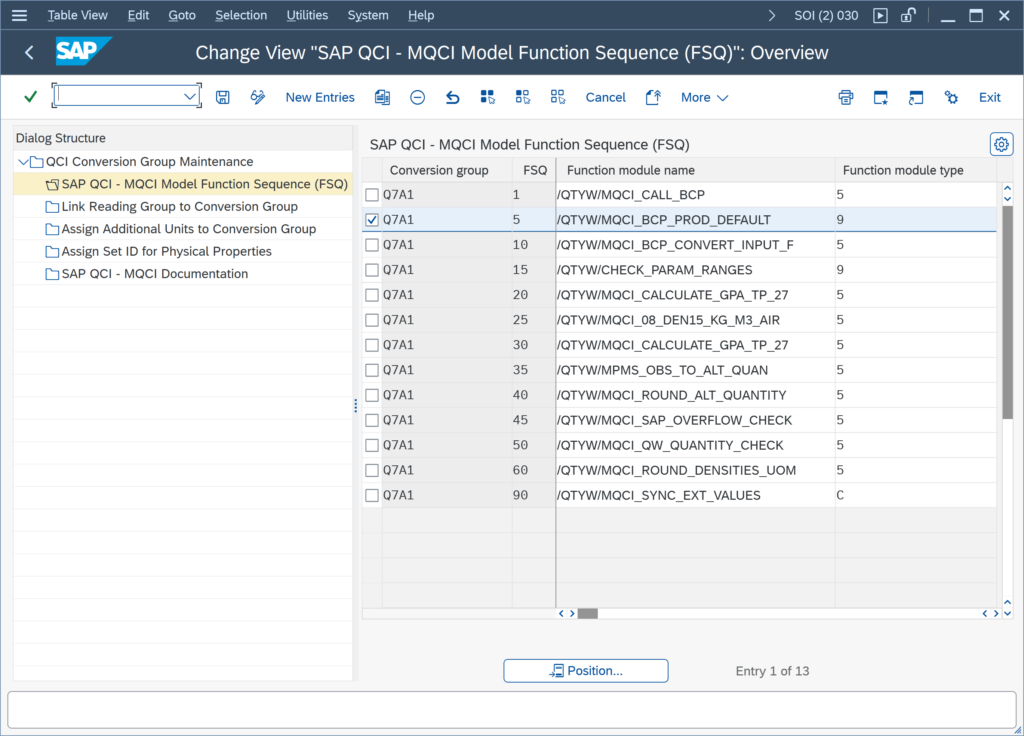Open the customize layout gears icon
The width and height of the screenshot is (1024, 736).
click(x=952, y=97)
